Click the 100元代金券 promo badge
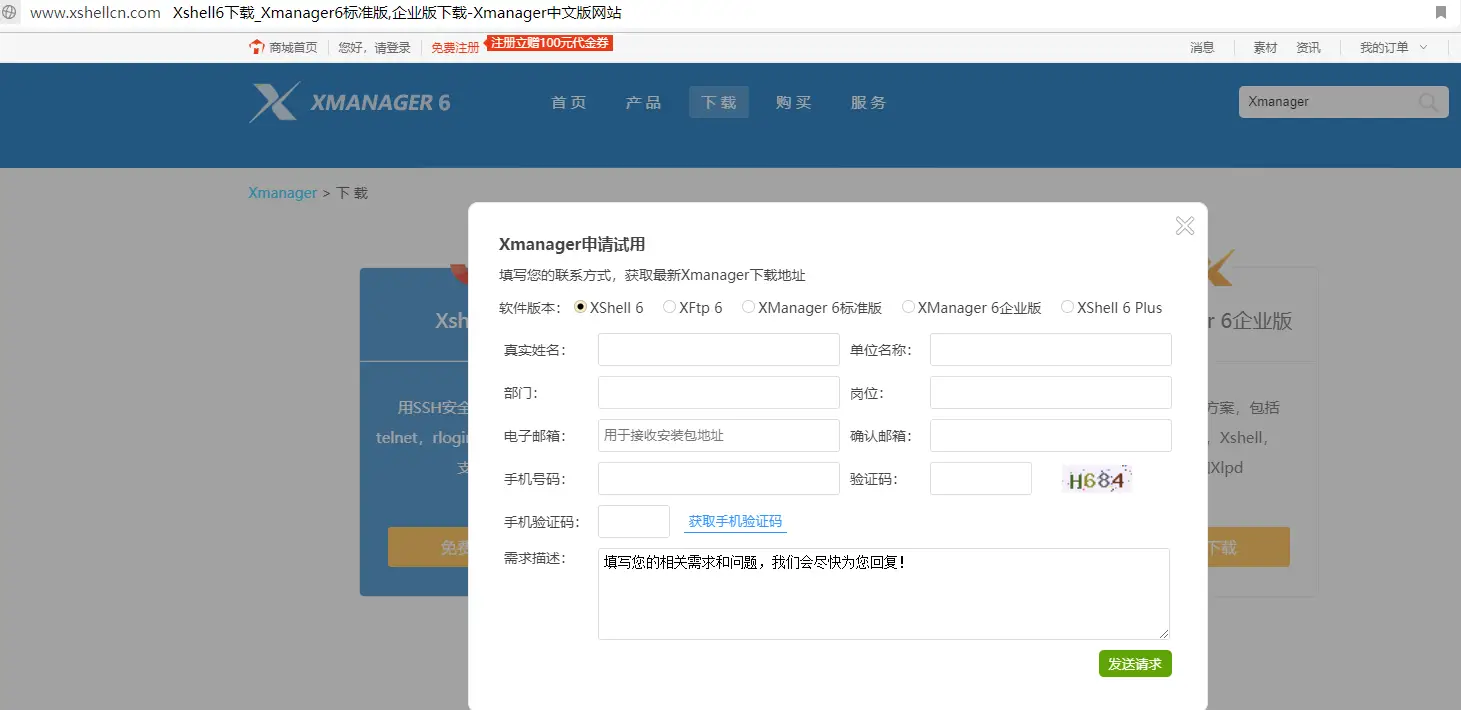The image size is (1461, 710). coord(548,43)
